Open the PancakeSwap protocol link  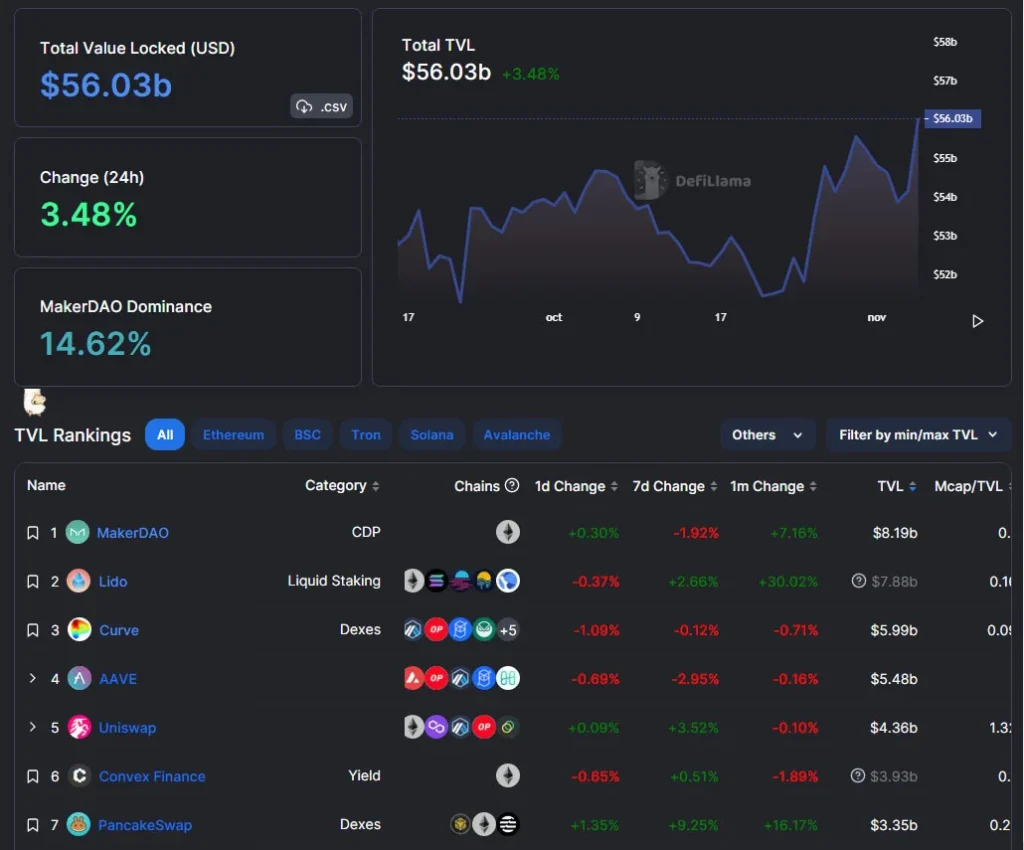point(145,825)
